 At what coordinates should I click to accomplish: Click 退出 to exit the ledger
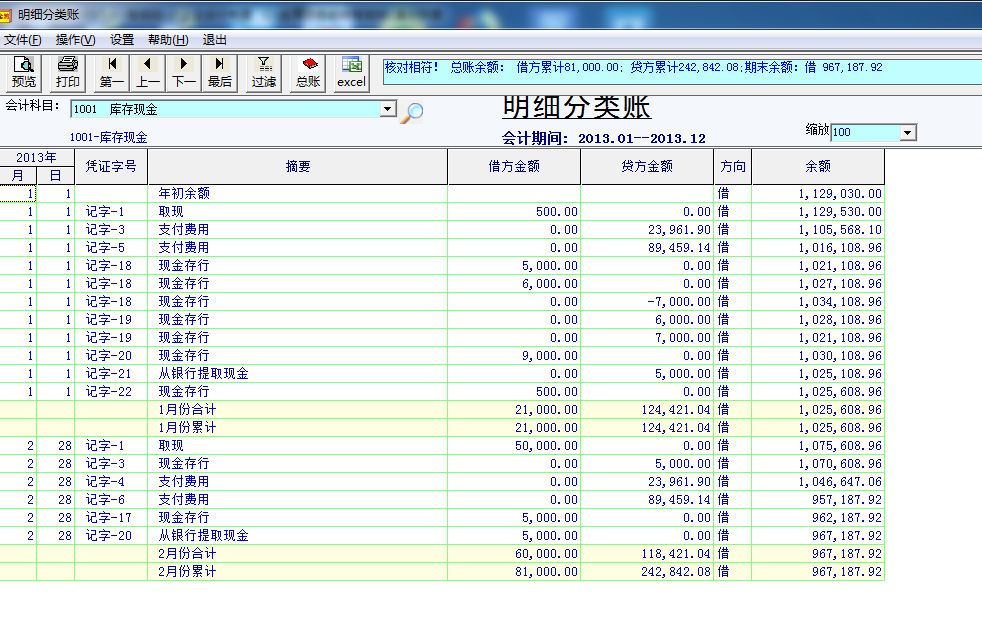coord(215,40)
